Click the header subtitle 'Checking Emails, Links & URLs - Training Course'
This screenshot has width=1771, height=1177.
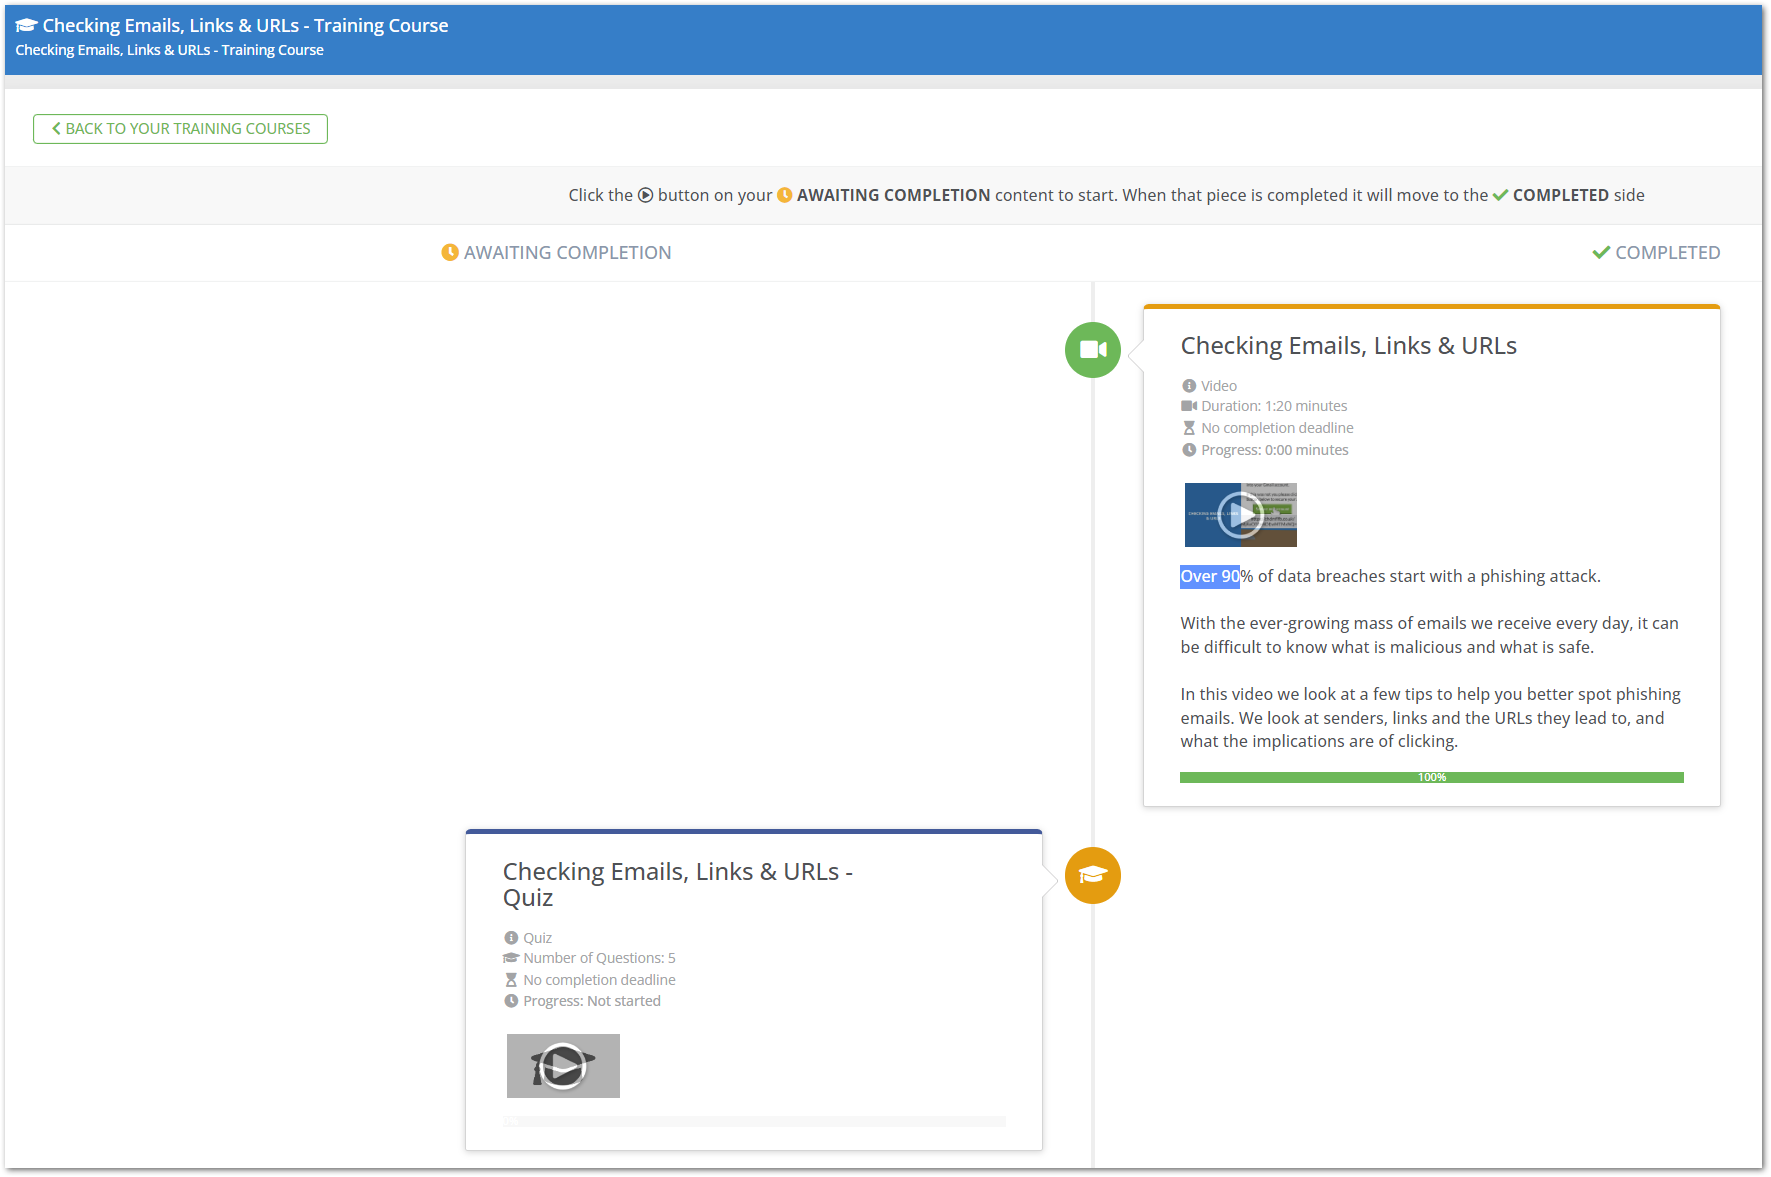click(169, 50)
